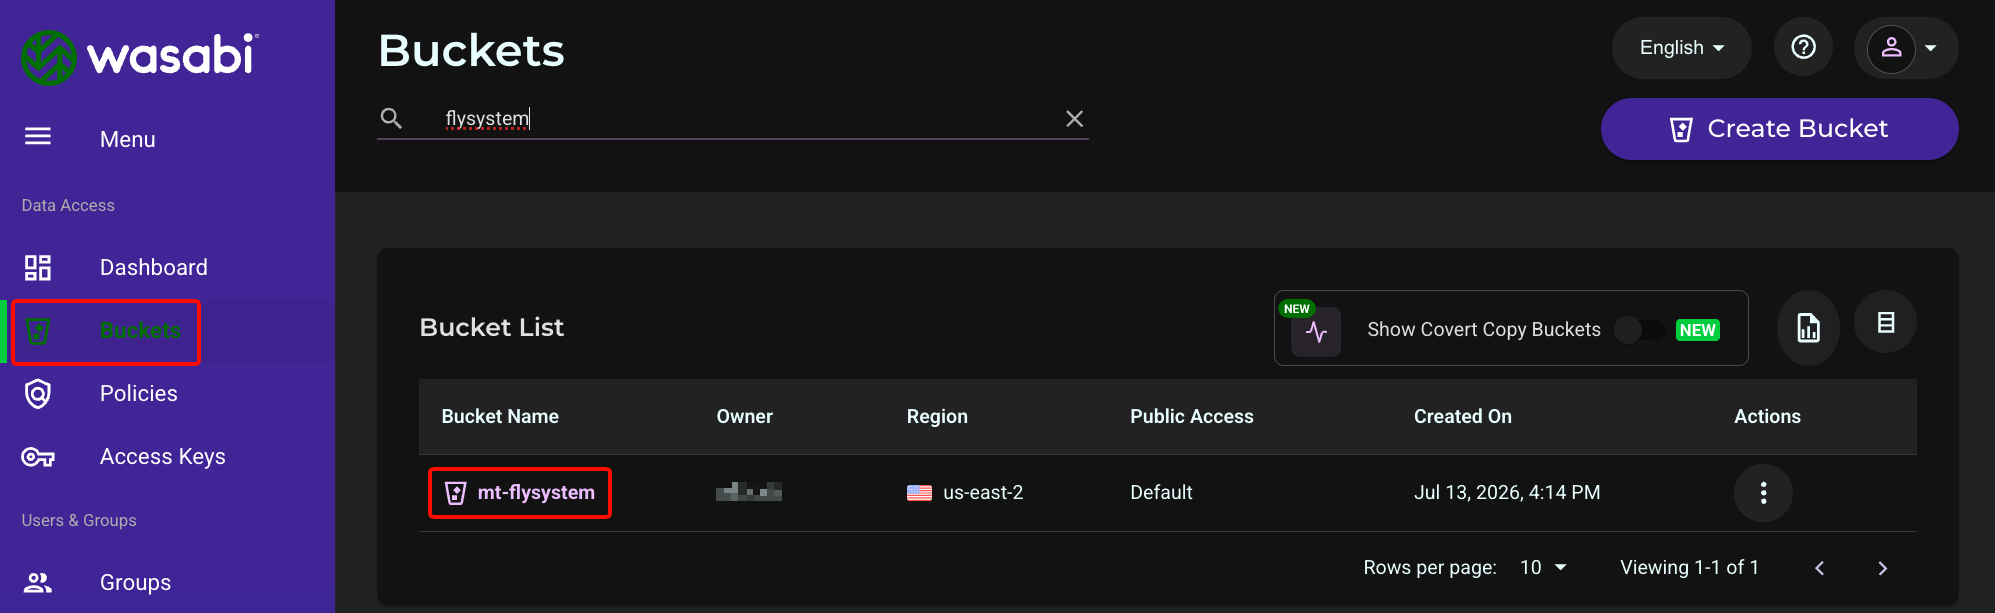
Task: Click the Access Keys key icon
Action: [38, 457]
